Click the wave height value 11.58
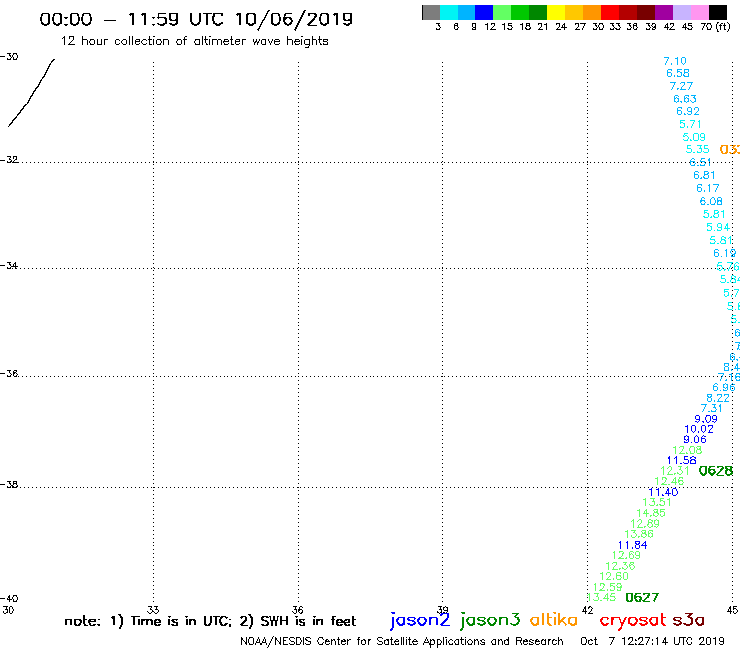The width and height of the screenshot is (740, 650). pyautogui.click(x=681, y=460)
